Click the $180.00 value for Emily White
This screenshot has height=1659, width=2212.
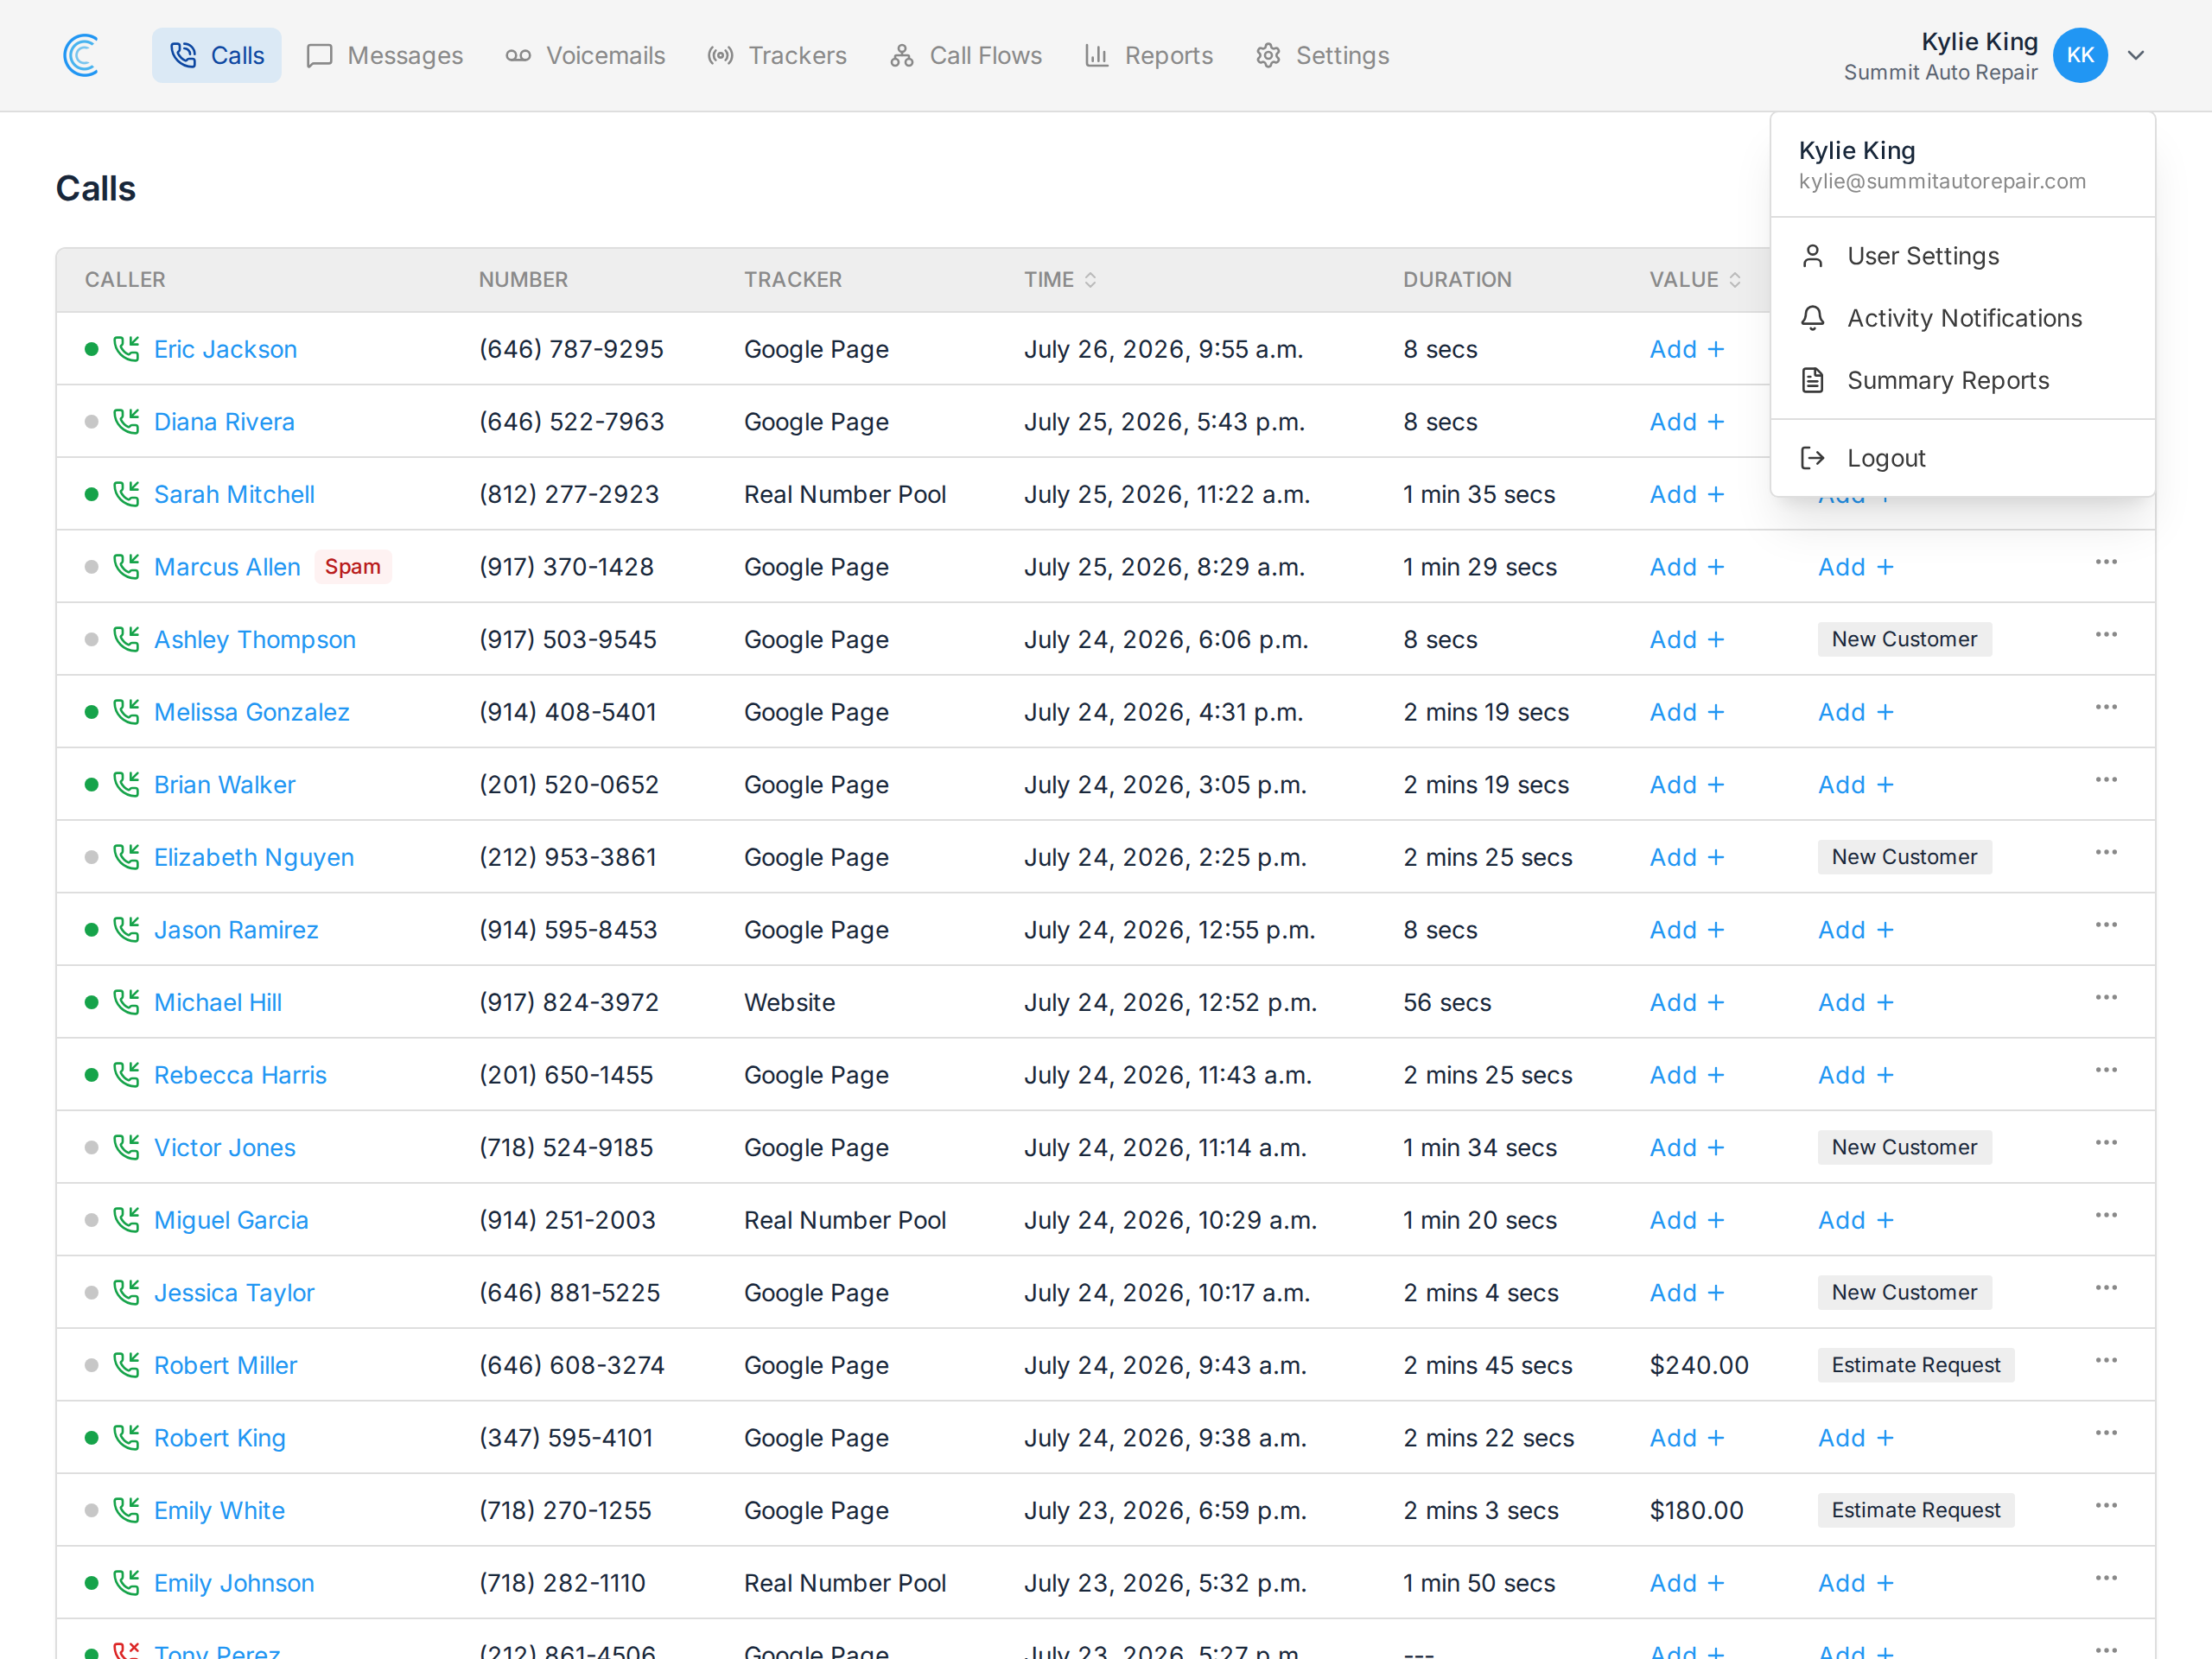[1696, 1510]
